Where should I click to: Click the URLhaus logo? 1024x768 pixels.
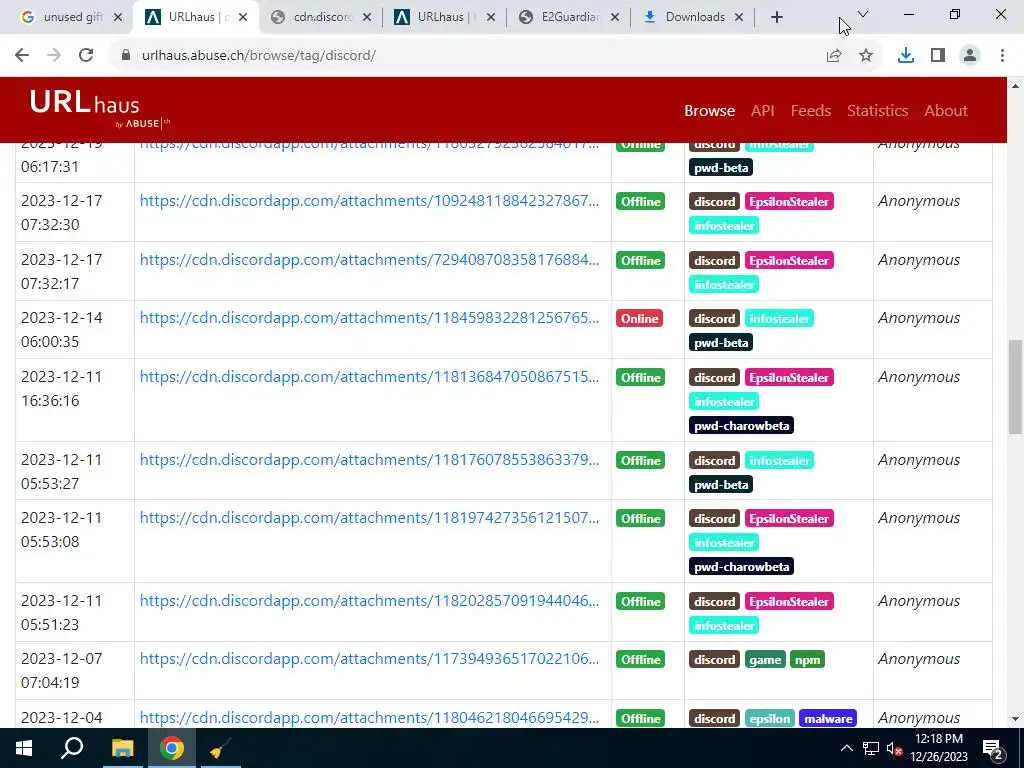tap(99, 109)
